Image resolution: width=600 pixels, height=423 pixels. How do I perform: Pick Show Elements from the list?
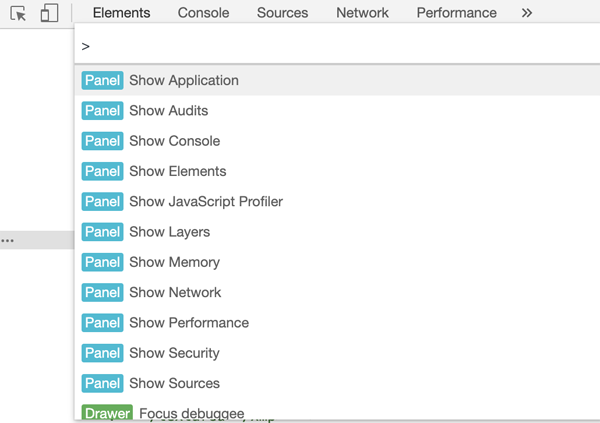tap(177, 171)
